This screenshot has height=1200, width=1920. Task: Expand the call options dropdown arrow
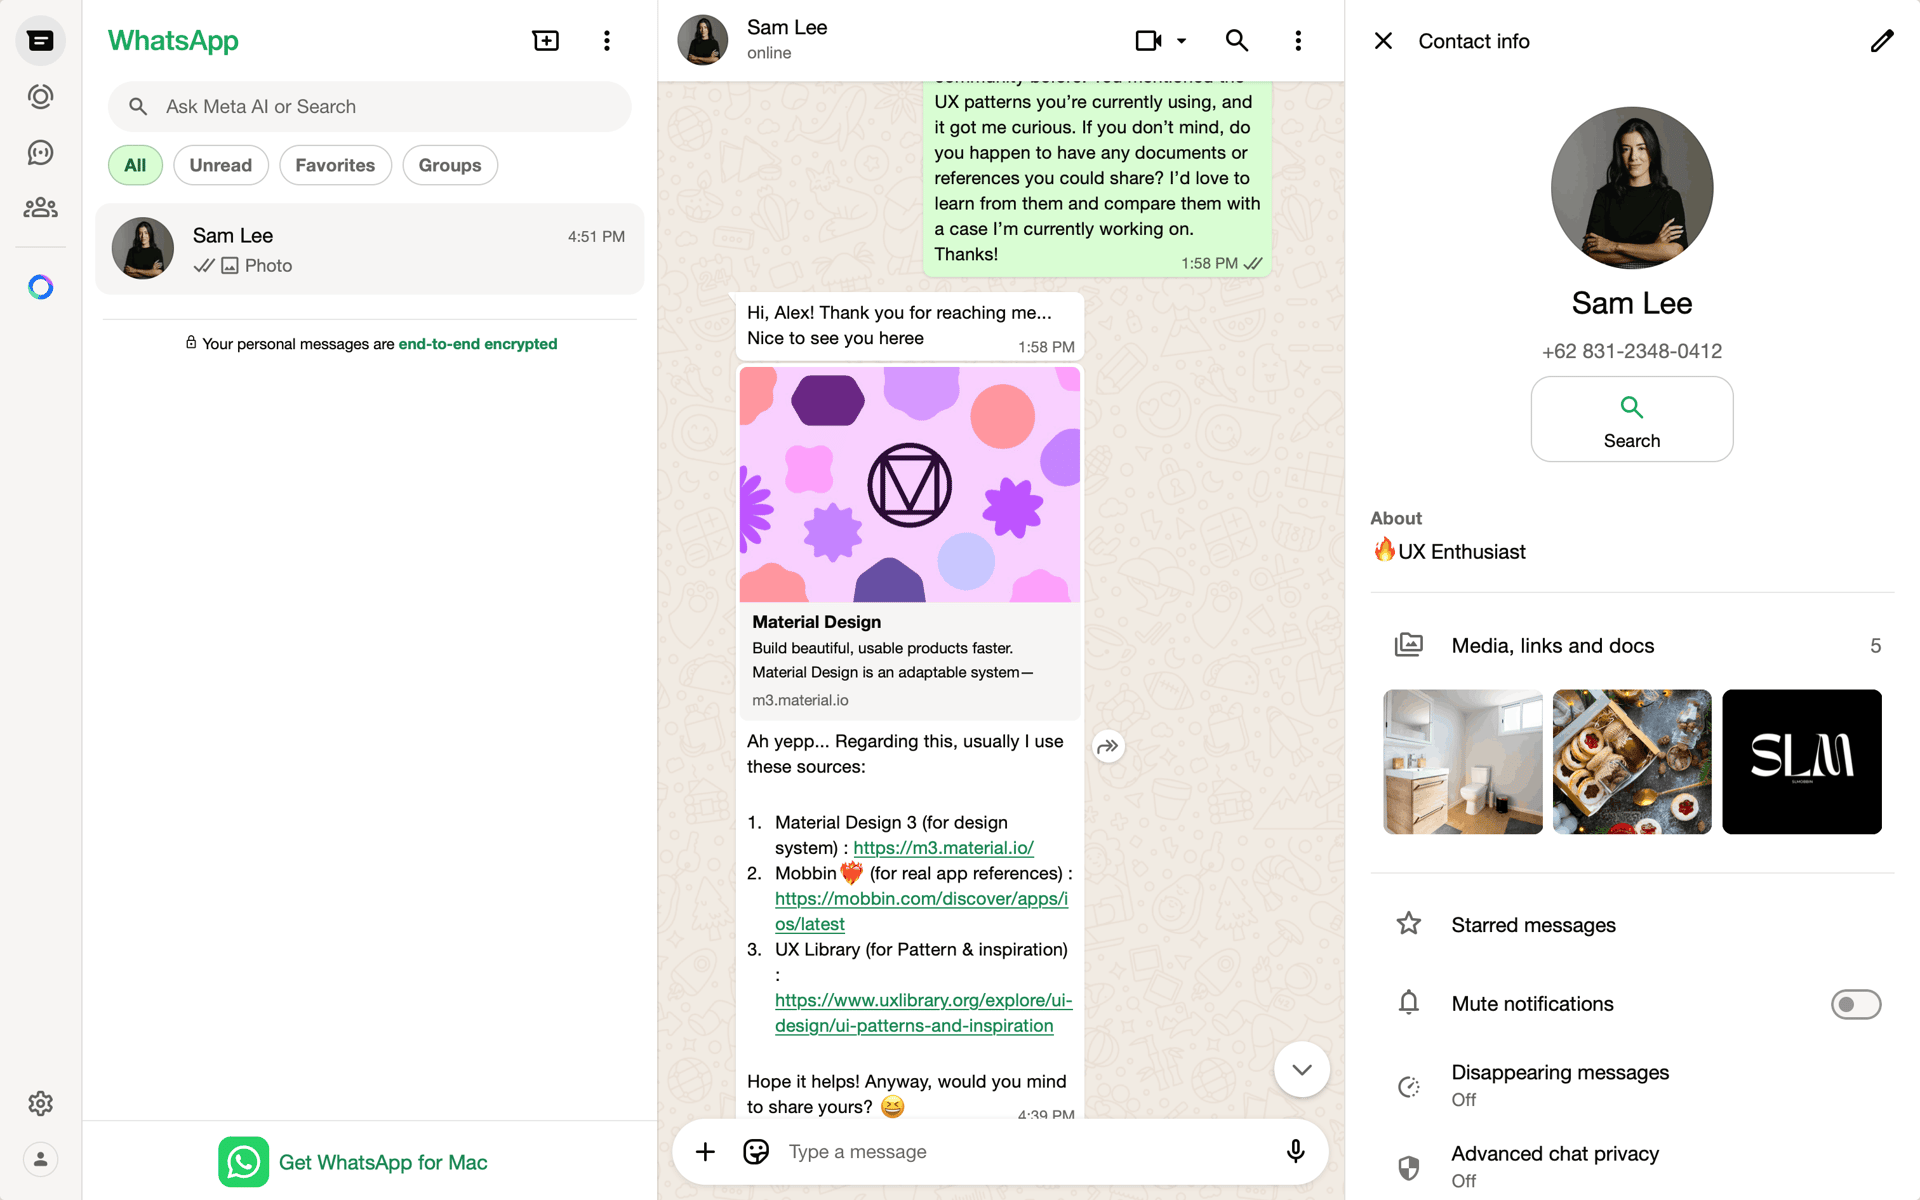coord(1182,41)
